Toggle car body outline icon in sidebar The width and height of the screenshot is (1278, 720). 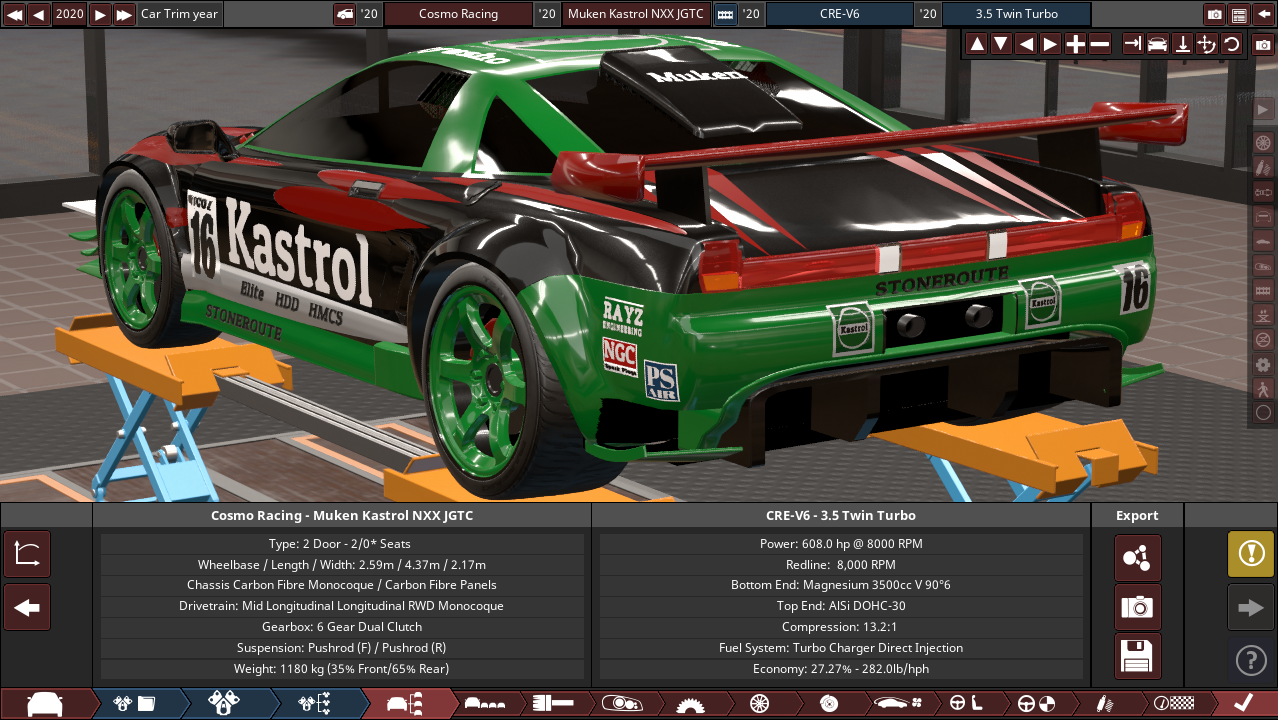1263,216
